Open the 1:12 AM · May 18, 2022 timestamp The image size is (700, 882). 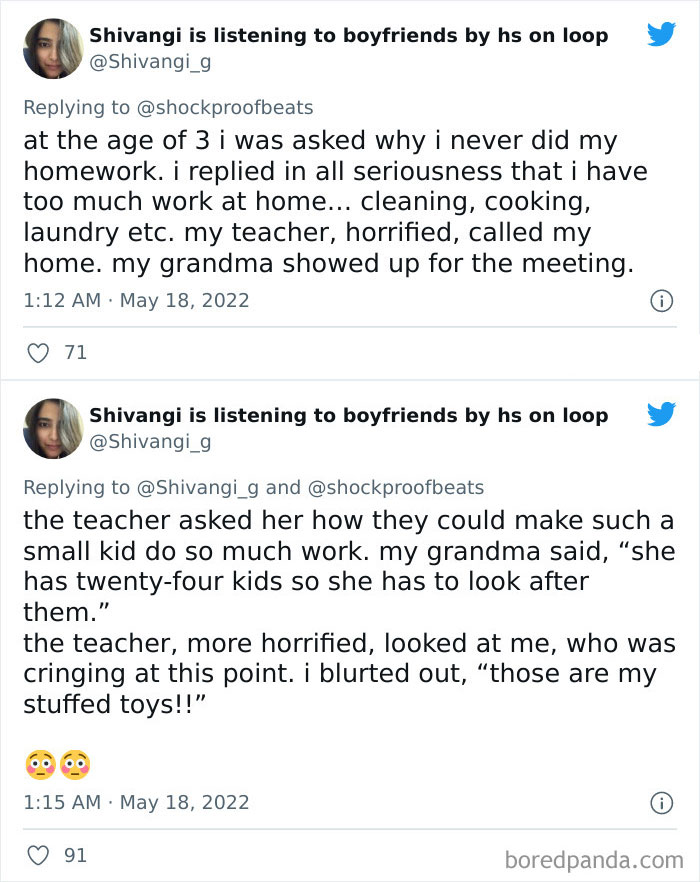pyautogui.click(x=136, y=300)
